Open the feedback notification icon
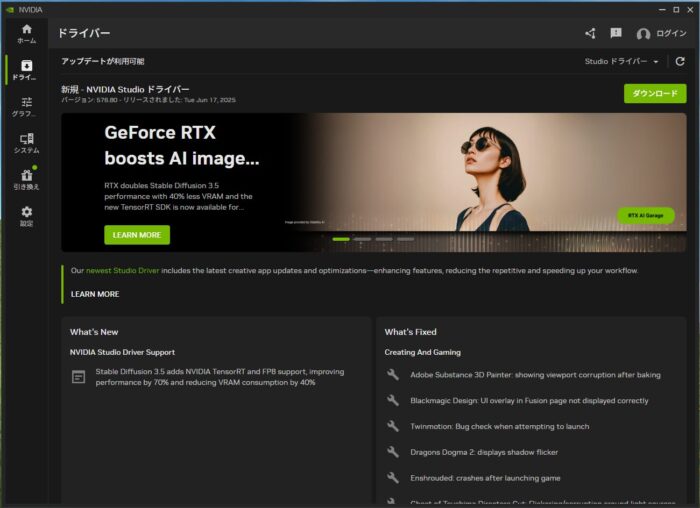The height and width of the screenshot is (508, 700). [616, 33]
